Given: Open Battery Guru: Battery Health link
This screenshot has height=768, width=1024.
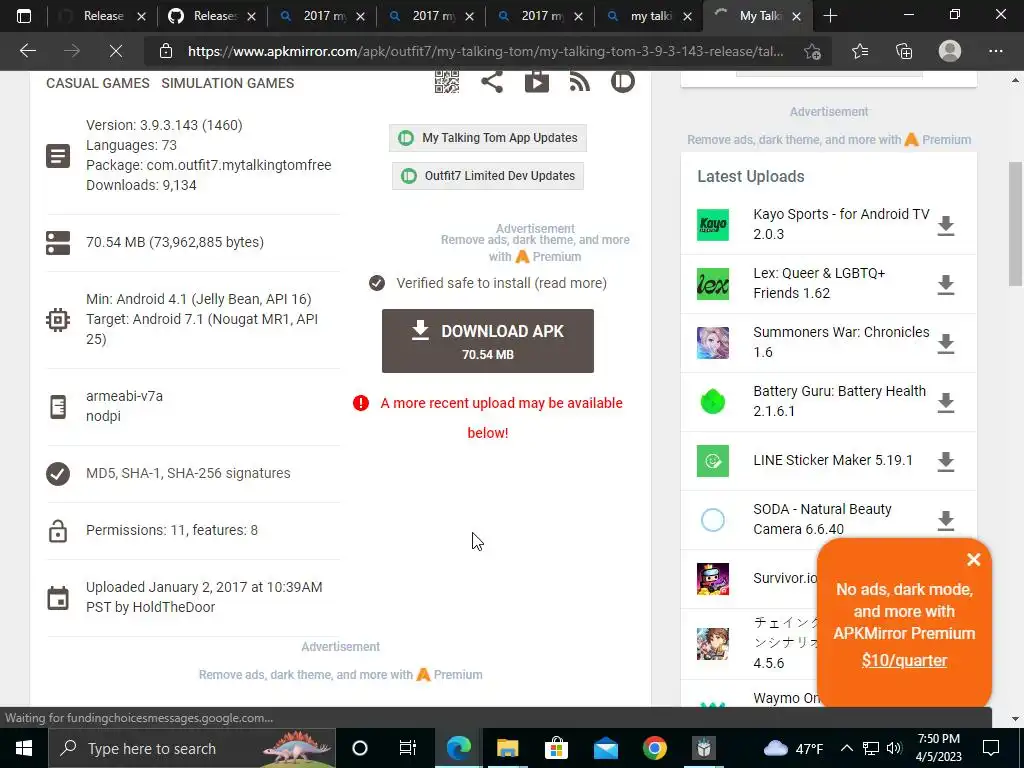Looking at the screenshot, I should (x=839, y=401).
